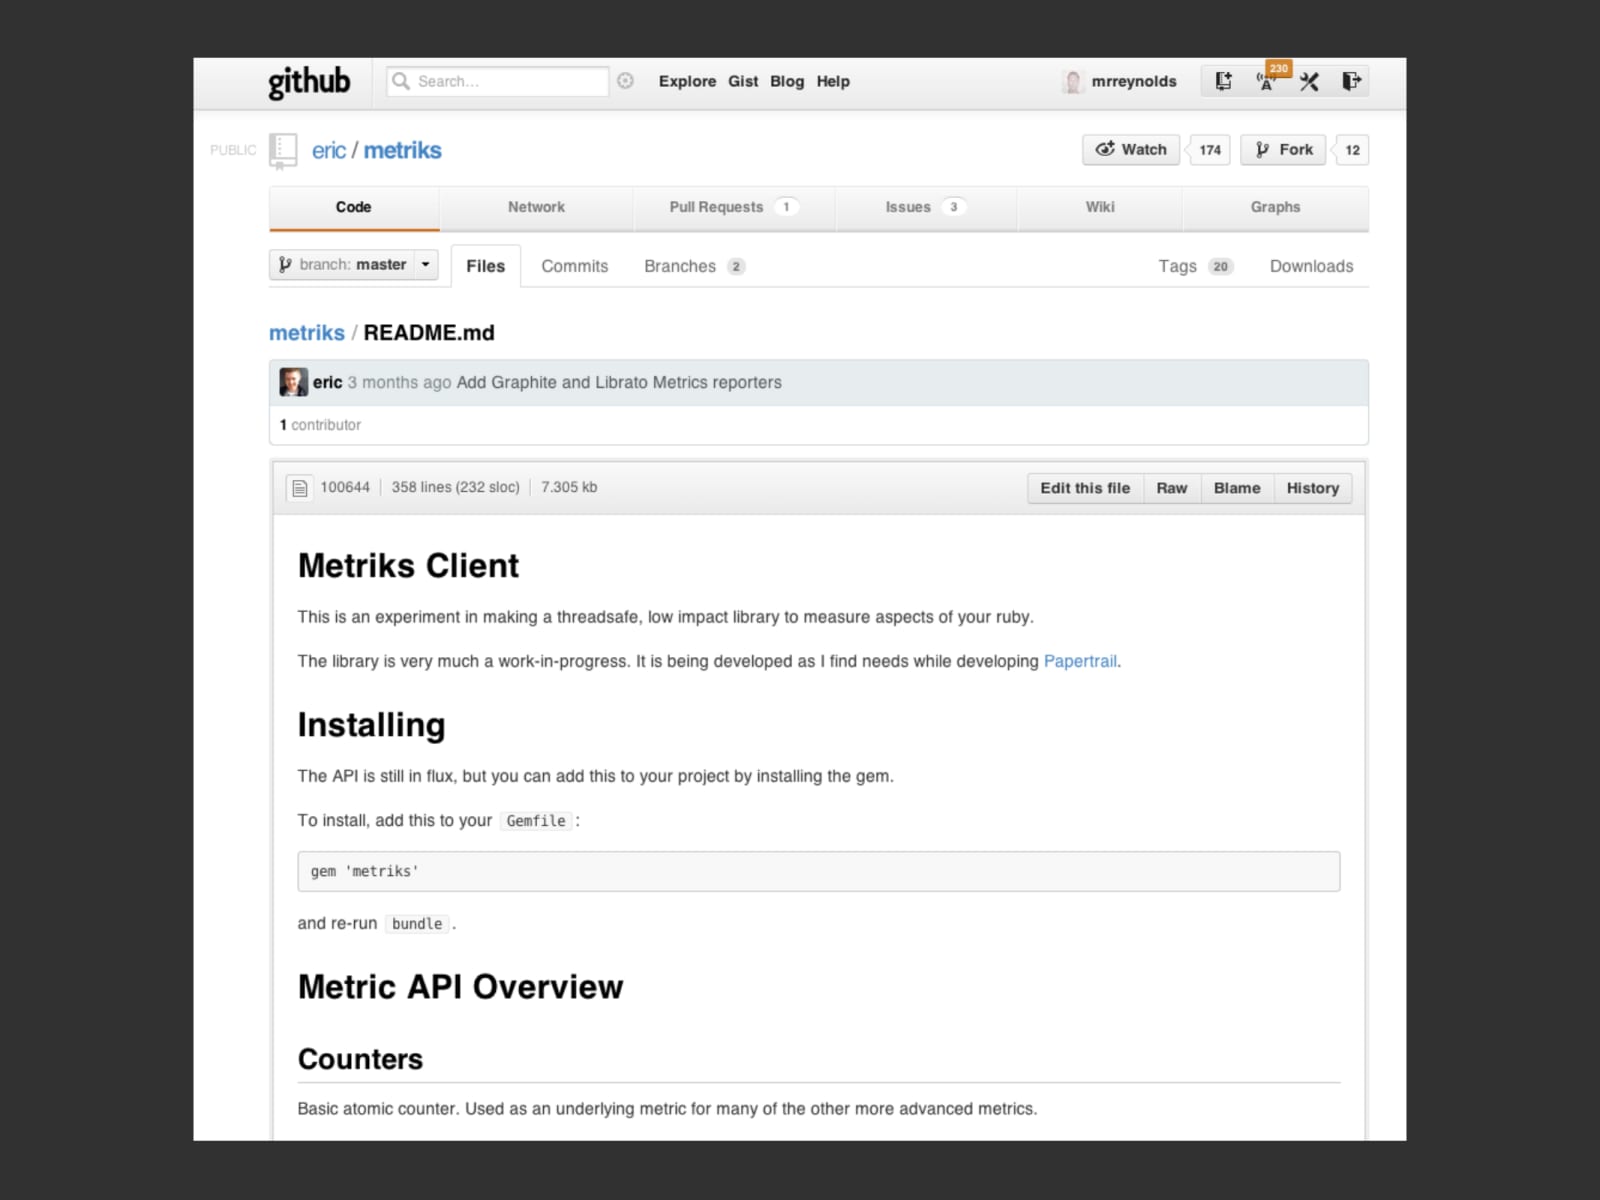Click gem 'metriks' code block
The width and height of the screenshot is (1600, 1200).
tap(818, 871)
